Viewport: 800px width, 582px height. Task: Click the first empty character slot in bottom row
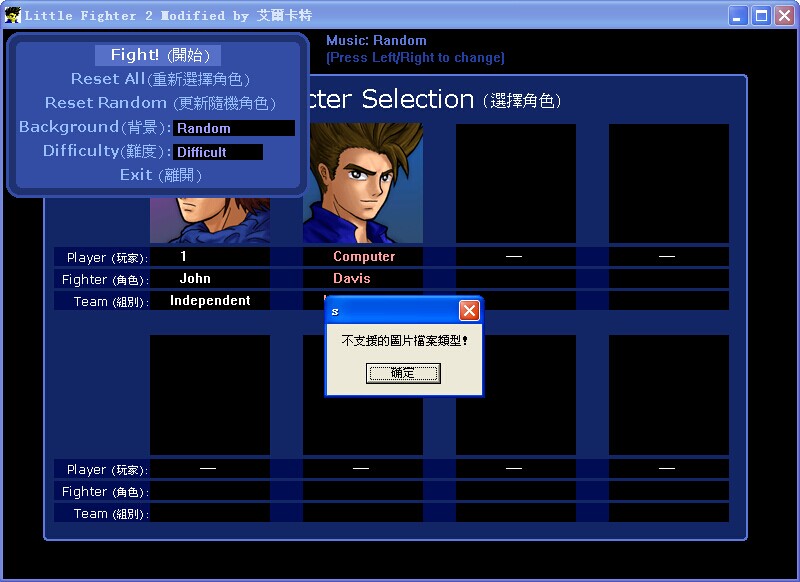click(x=210, y=395)
